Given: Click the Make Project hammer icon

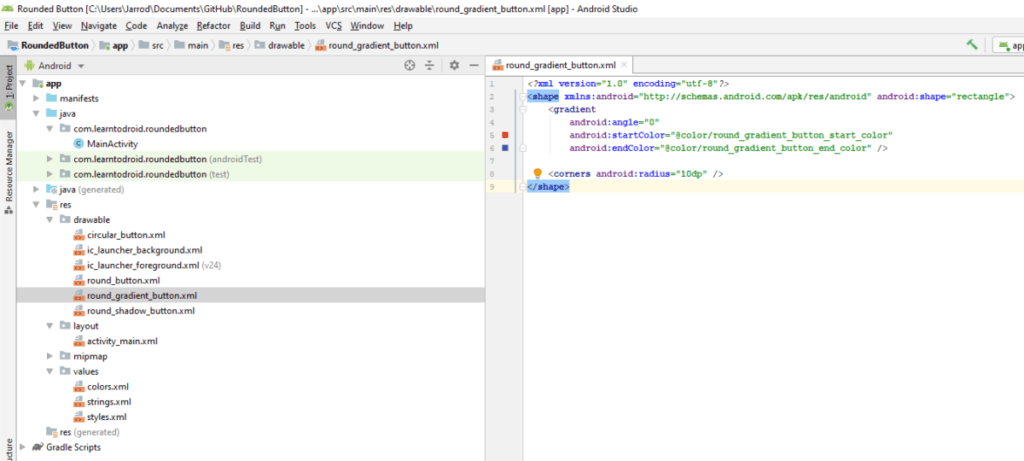Looking at the screenshot, I should [971, 45].
